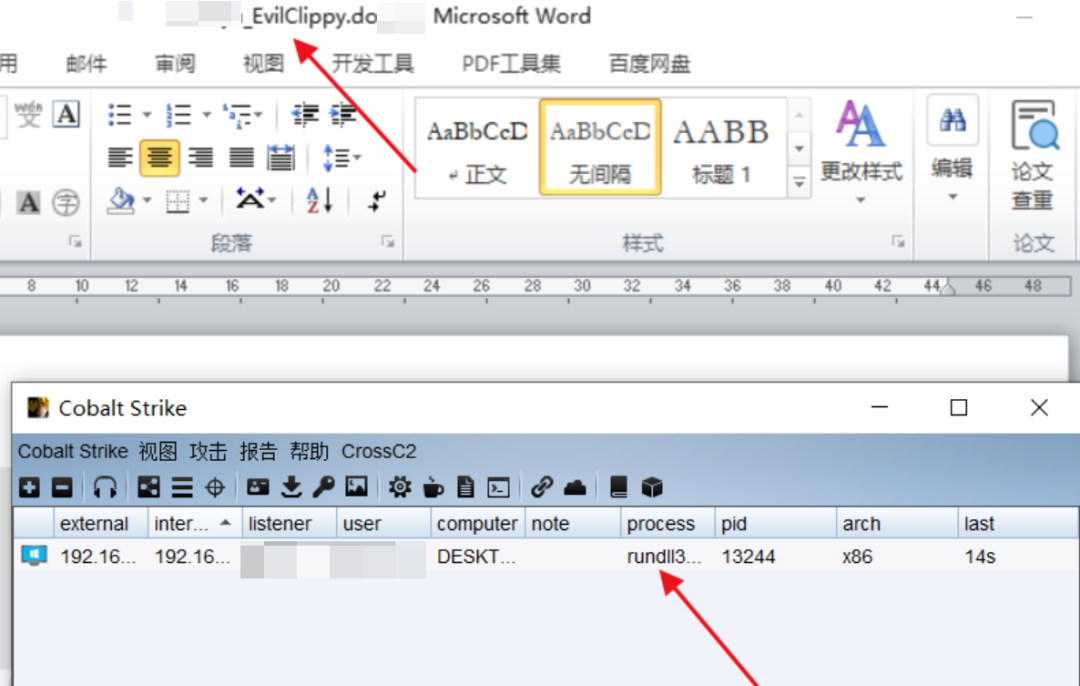Open the 帮助 menu in Cobalt Strike
The width and height of the screenshot is (1080, 686).
[309, 451]
